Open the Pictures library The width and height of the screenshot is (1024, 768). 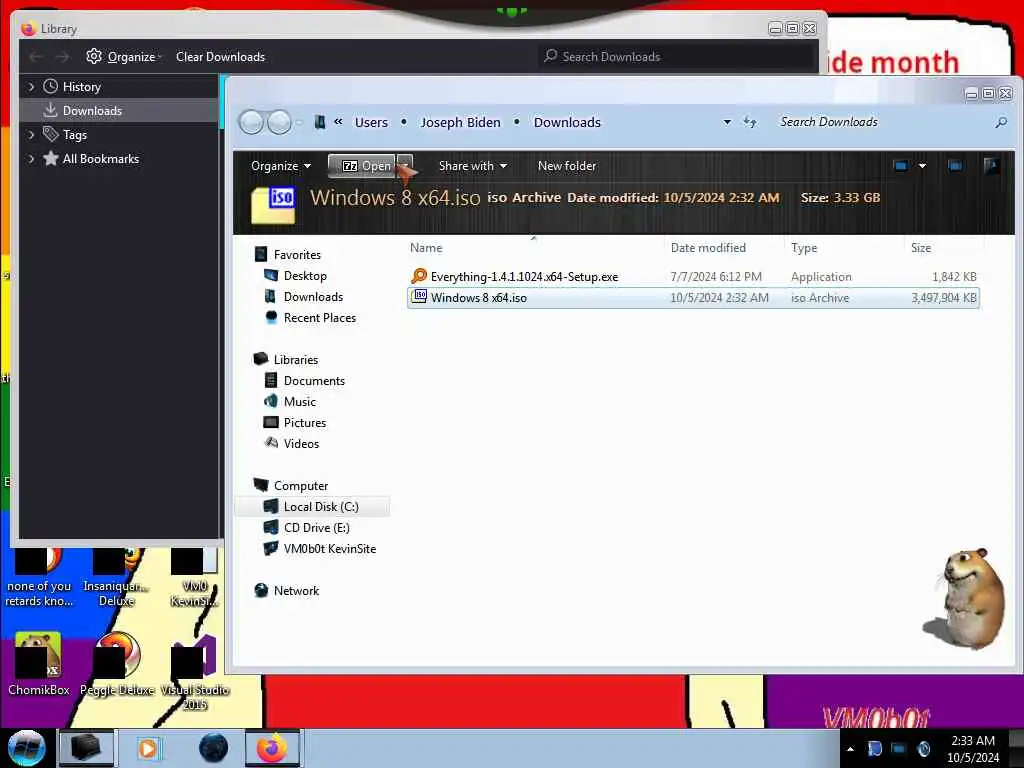(305, 423)
